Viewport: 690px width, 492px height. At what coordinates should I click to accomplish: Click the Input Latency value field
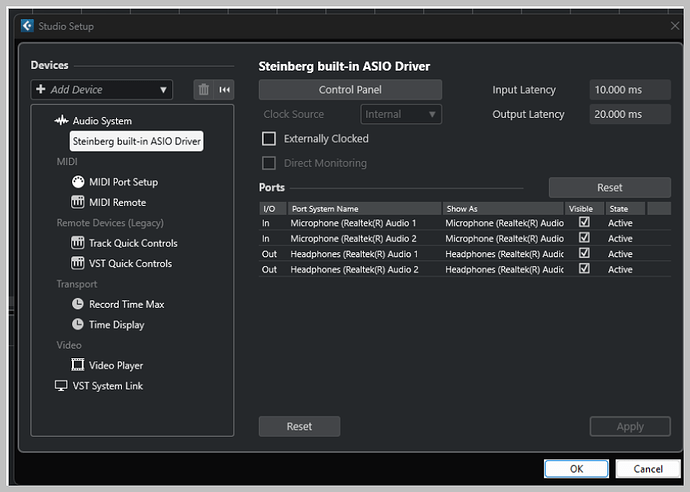coord(630,90)
